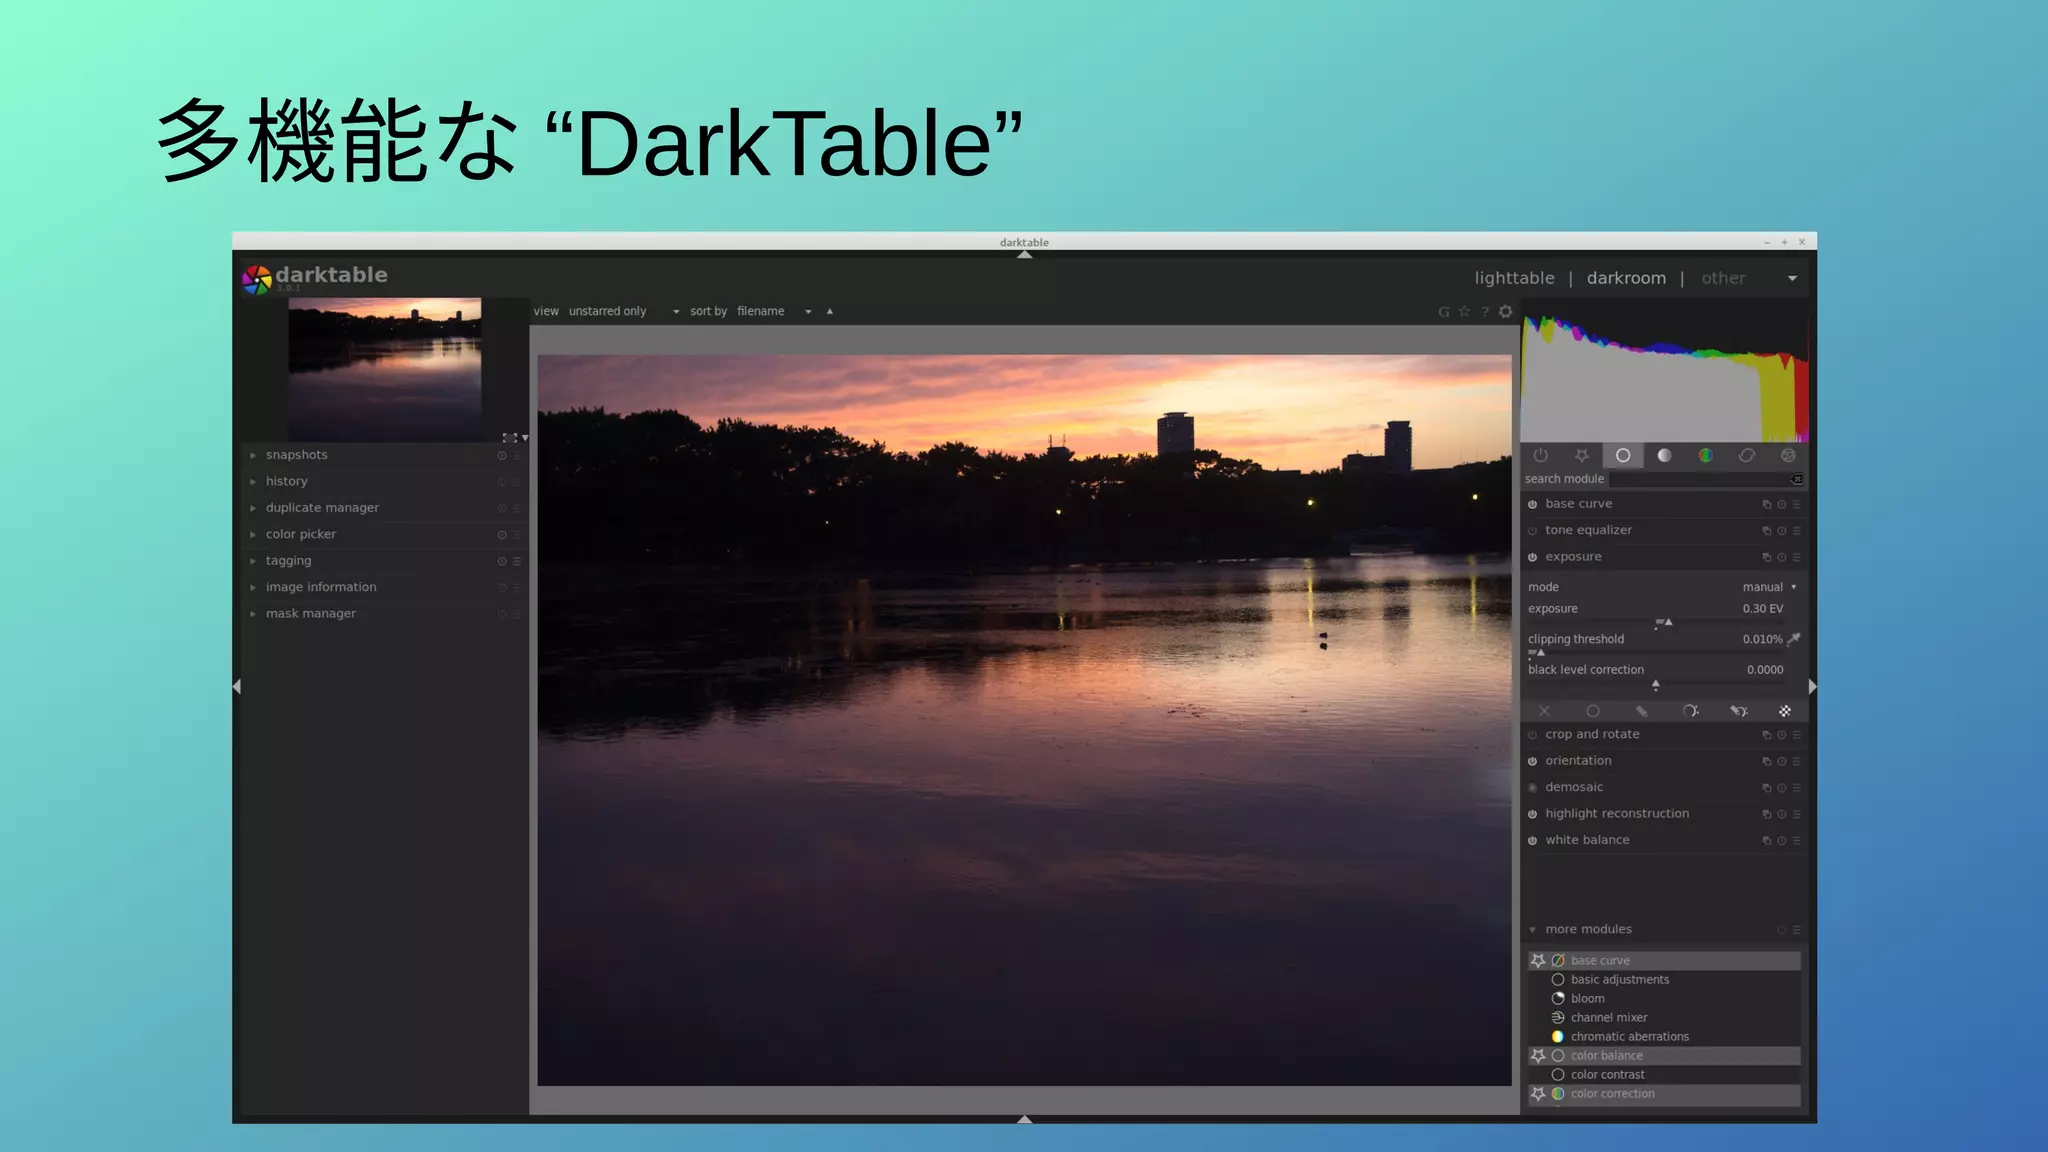Screen dimensions: 2048x1152
Task: Switch to darkroom view
Action: pyautogui.click(x=1626, y=278)
